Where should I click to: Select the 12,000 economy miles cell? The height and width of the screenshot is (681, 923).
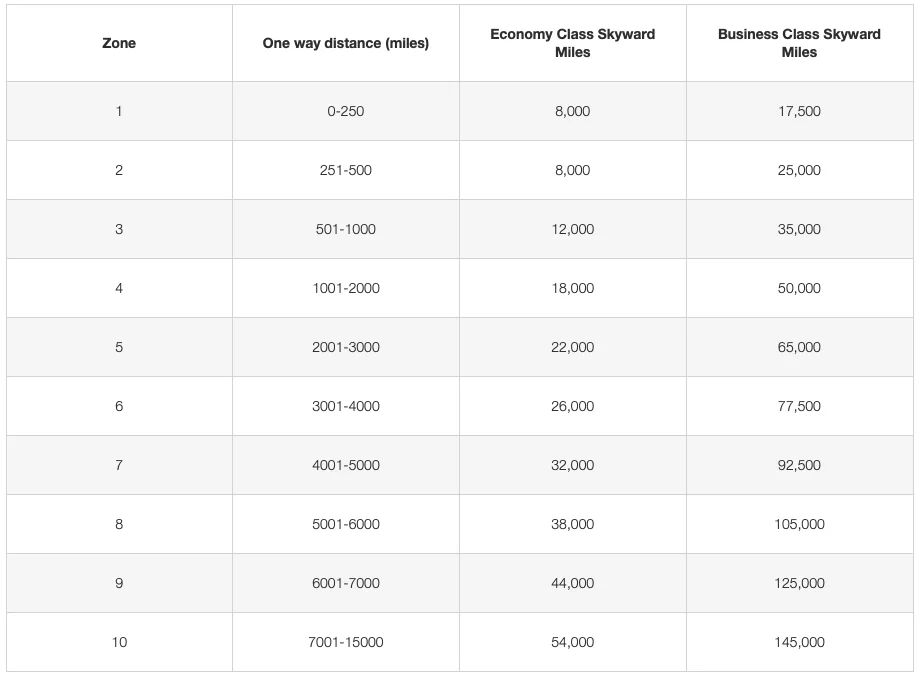point(572,229)
